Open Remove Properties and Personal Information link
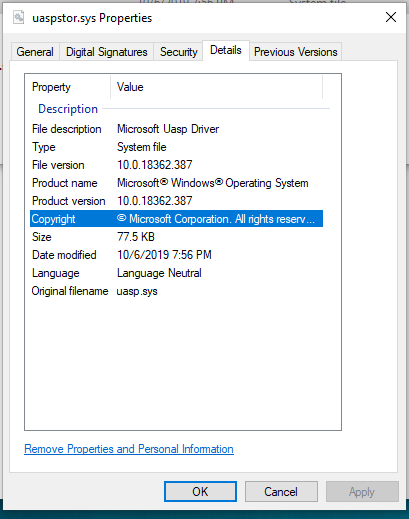Screen dimensions: 409x519 tap(129, 449)
